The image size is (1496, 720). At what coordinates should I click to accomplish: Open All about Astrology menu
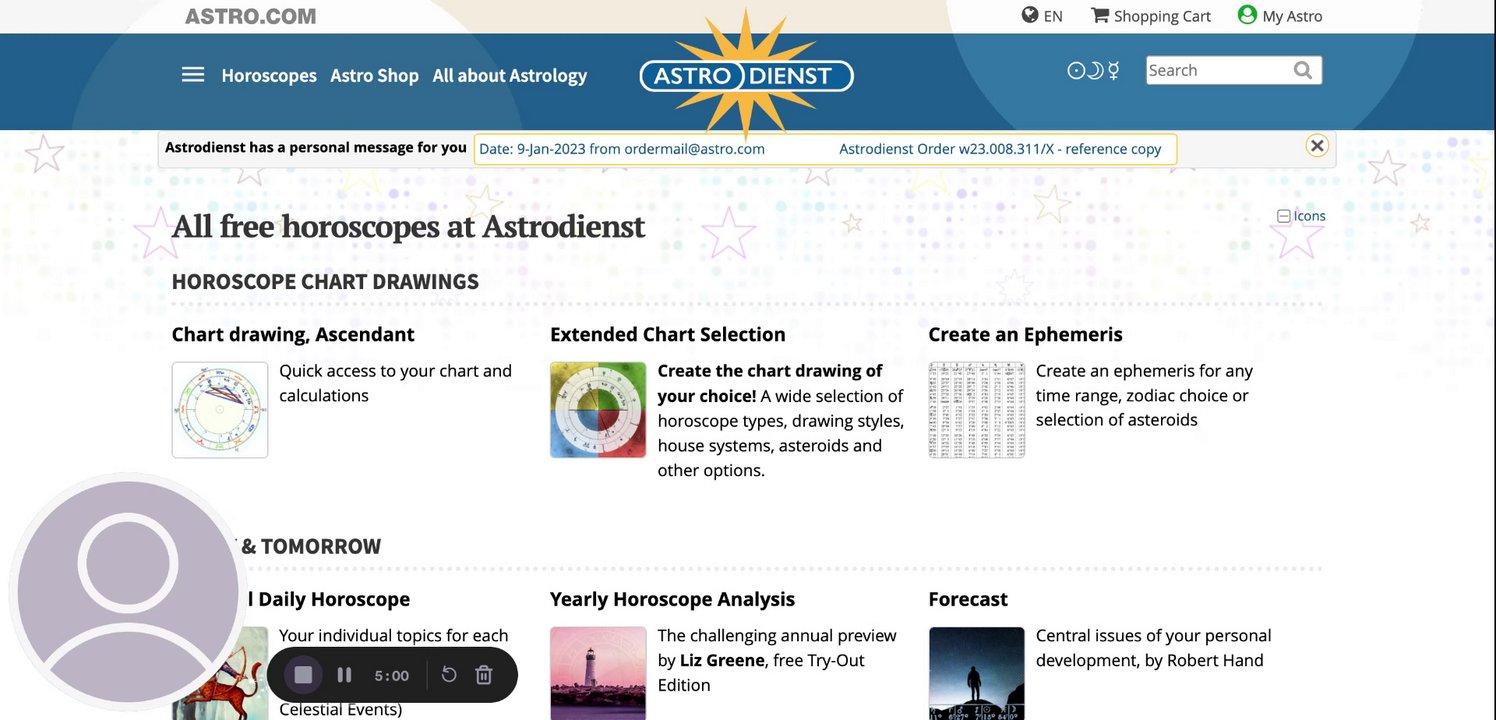tap(510, 76)
